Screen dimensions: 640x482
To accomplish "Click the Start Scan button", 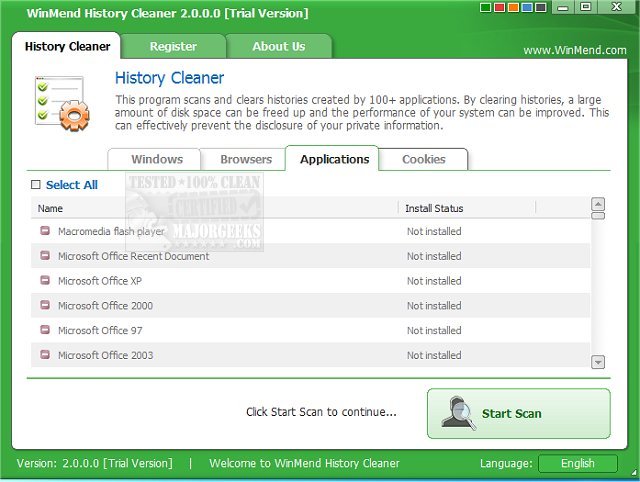I will [519, 413].
